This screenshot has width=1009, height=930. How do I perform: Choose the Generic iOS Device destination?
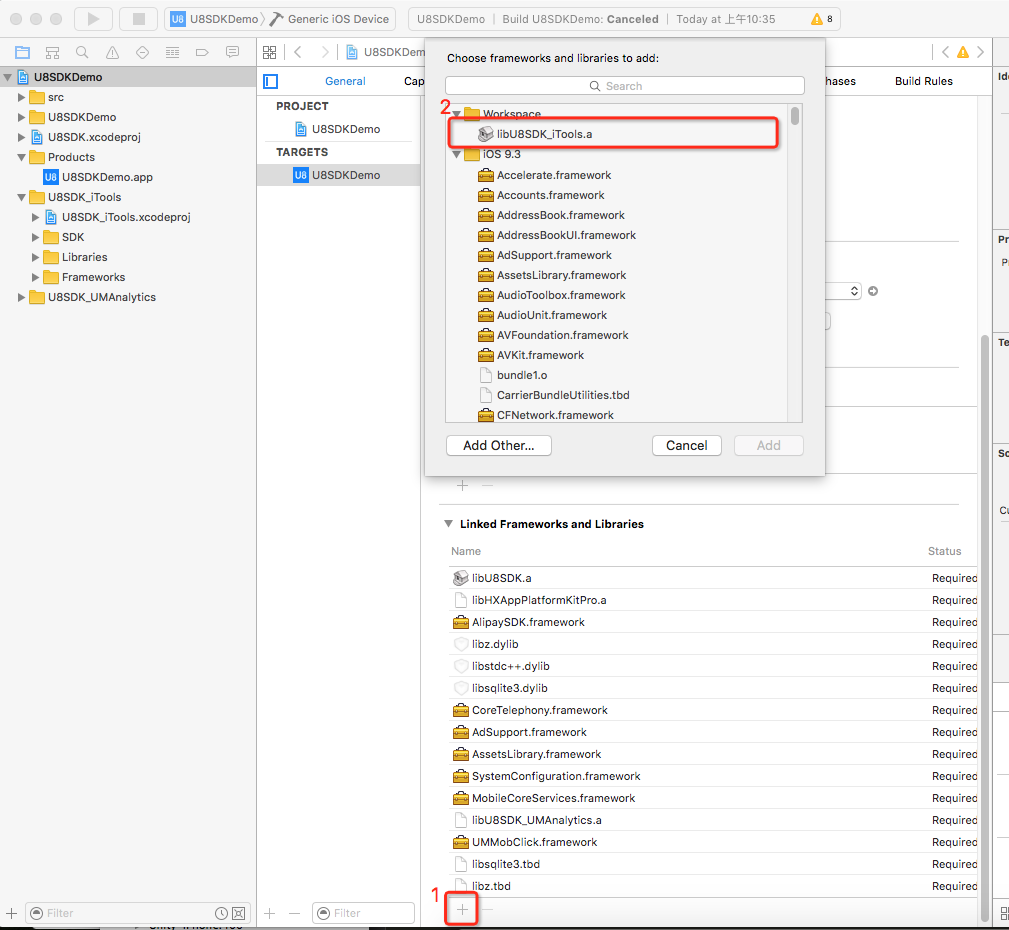click(x=330, y=19)
